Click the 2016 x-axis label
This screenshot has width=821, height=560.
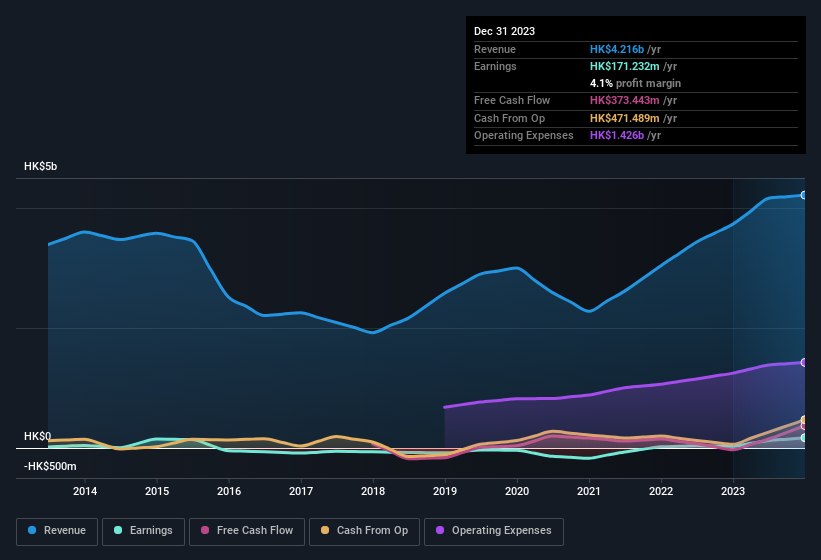(229, 491)
